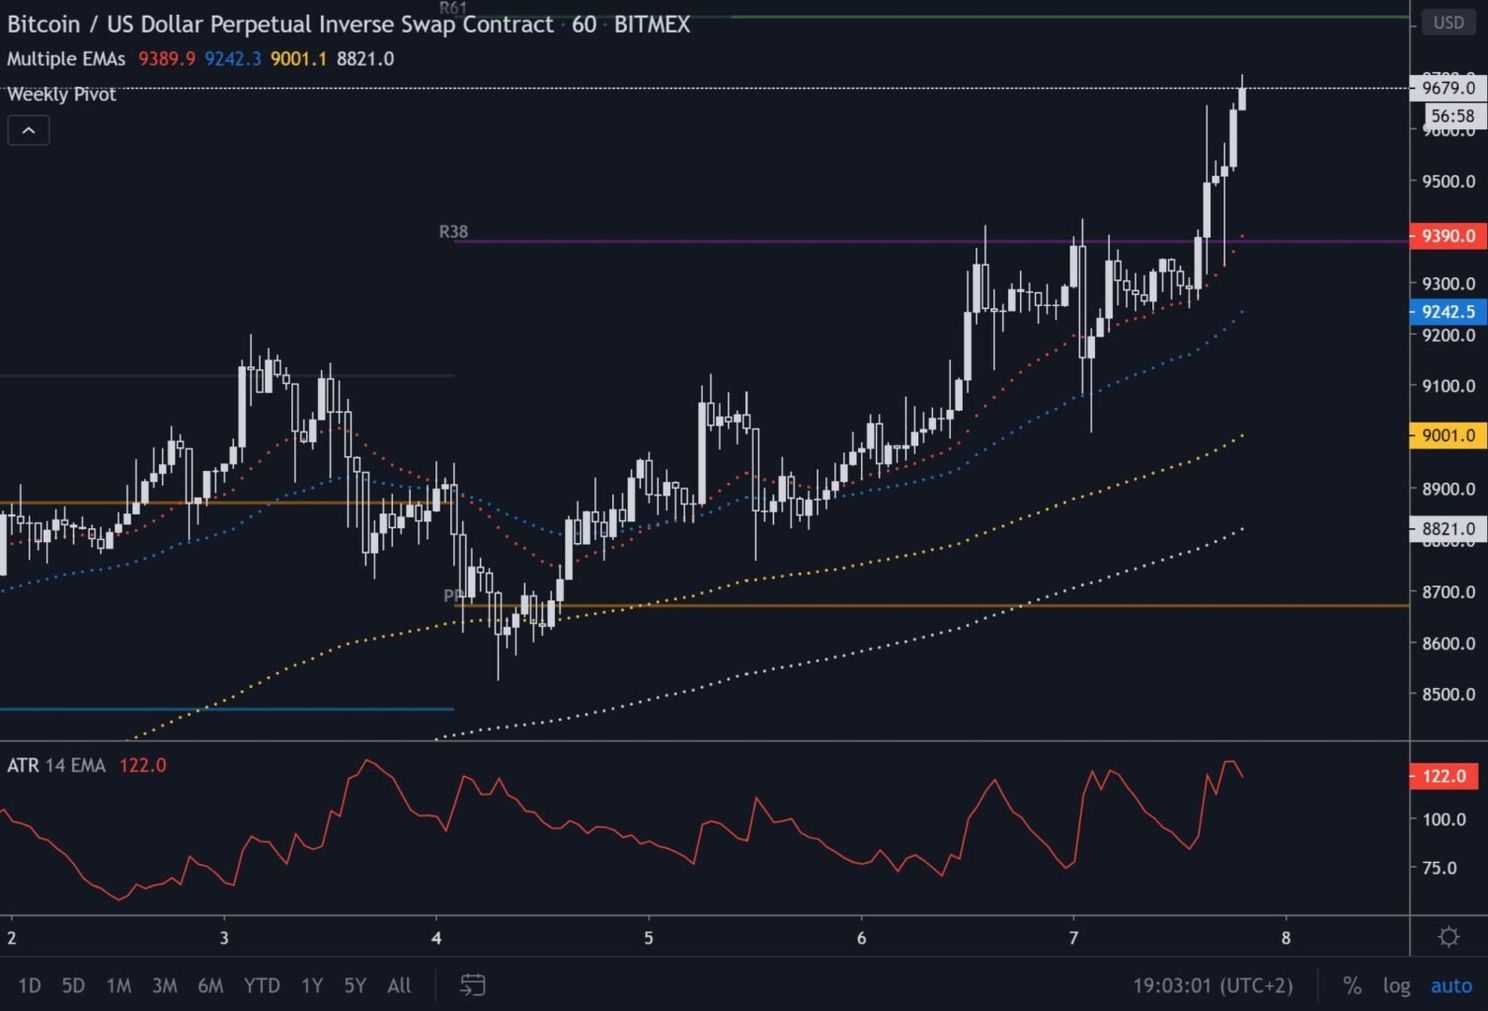Click the 60 interval in chart title
This screenshot has width=1488, height=1011.
coord(584,24)
